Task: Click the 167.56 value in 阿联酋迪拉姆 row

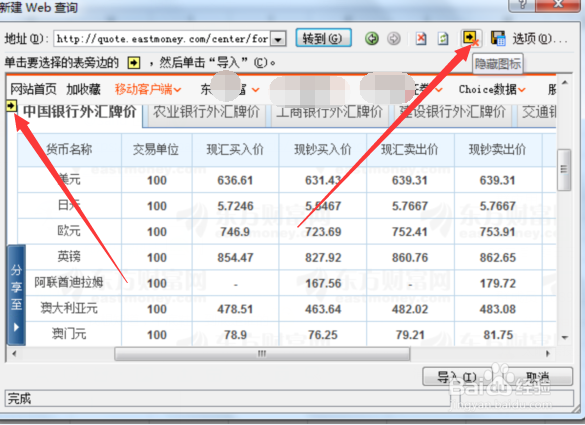Action: coord(323,284)
